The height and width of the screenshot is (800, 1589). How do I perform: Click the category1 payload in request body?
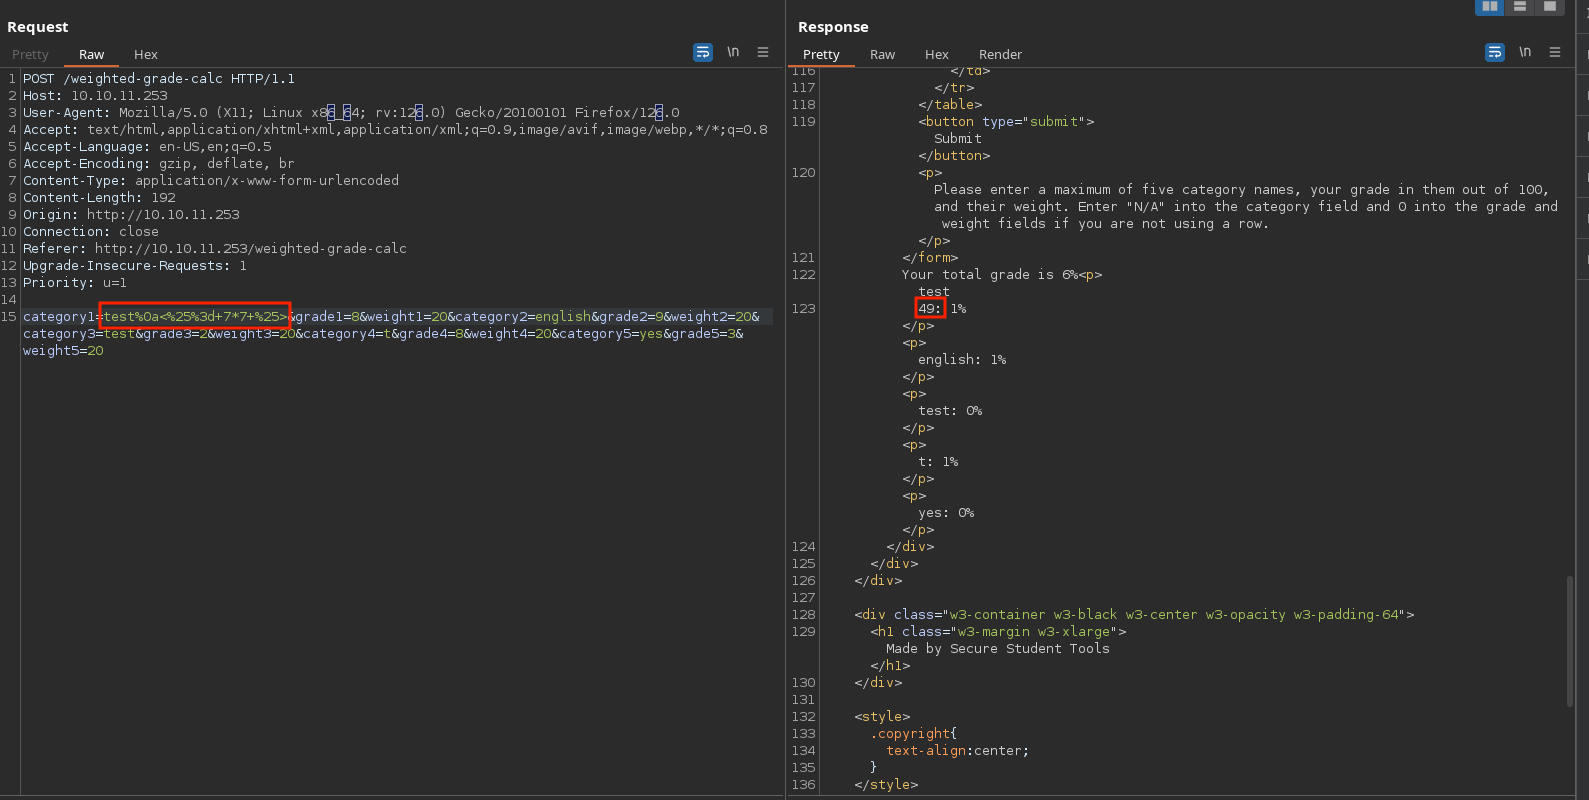pos(195,316)
